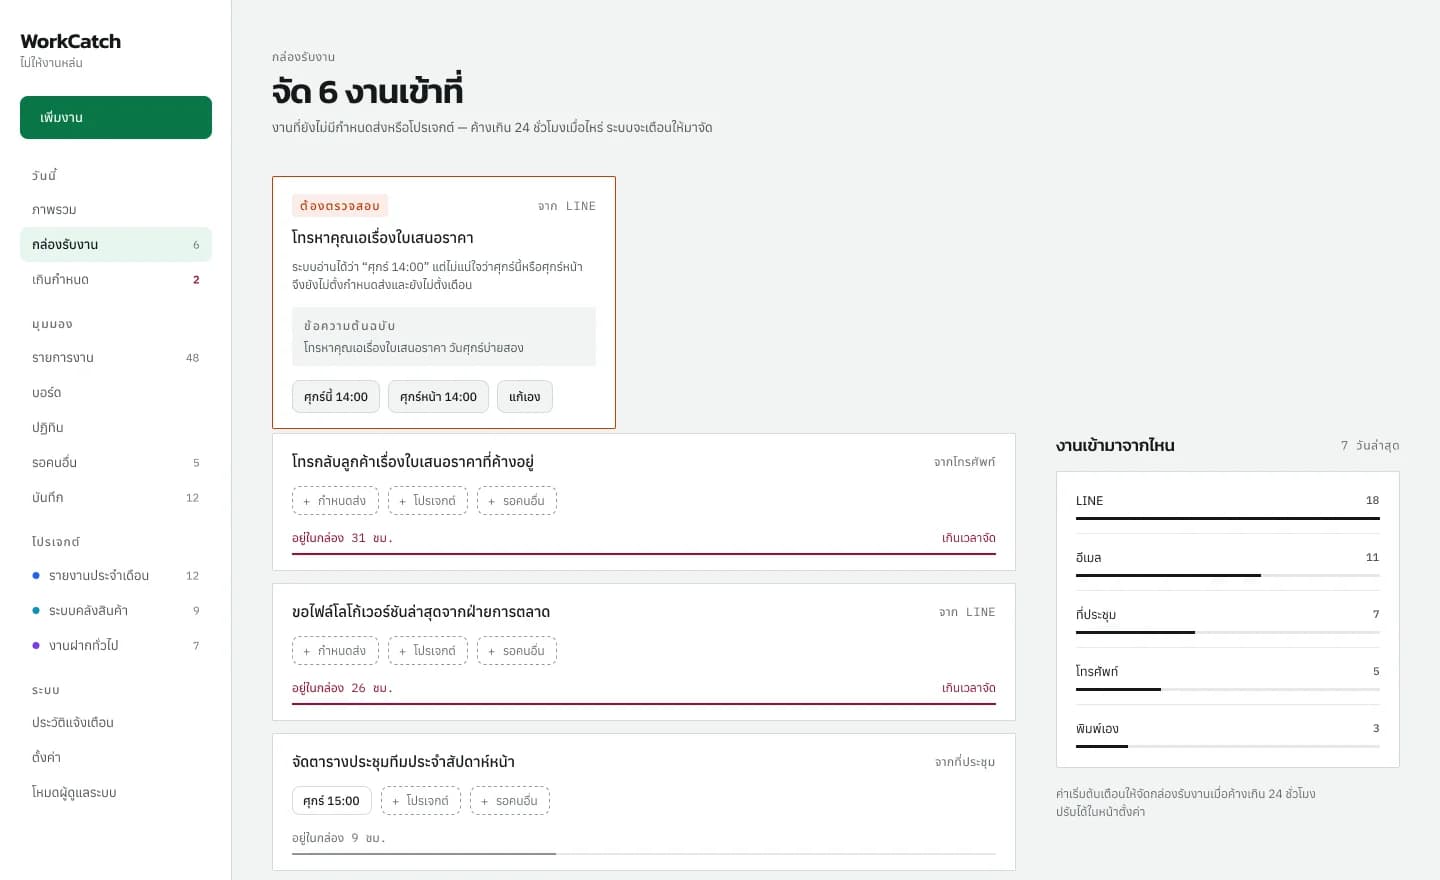Add โปรเจกต์ to โทรกลับลูกค้า task

click(428, 501)
